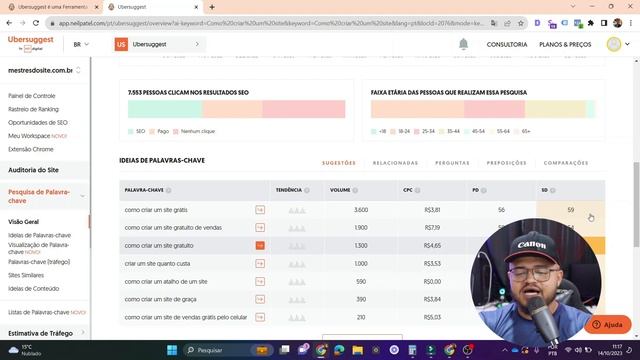Open Extensão Chrome link
The image size is (640, 360).
[x=31, y=149]
